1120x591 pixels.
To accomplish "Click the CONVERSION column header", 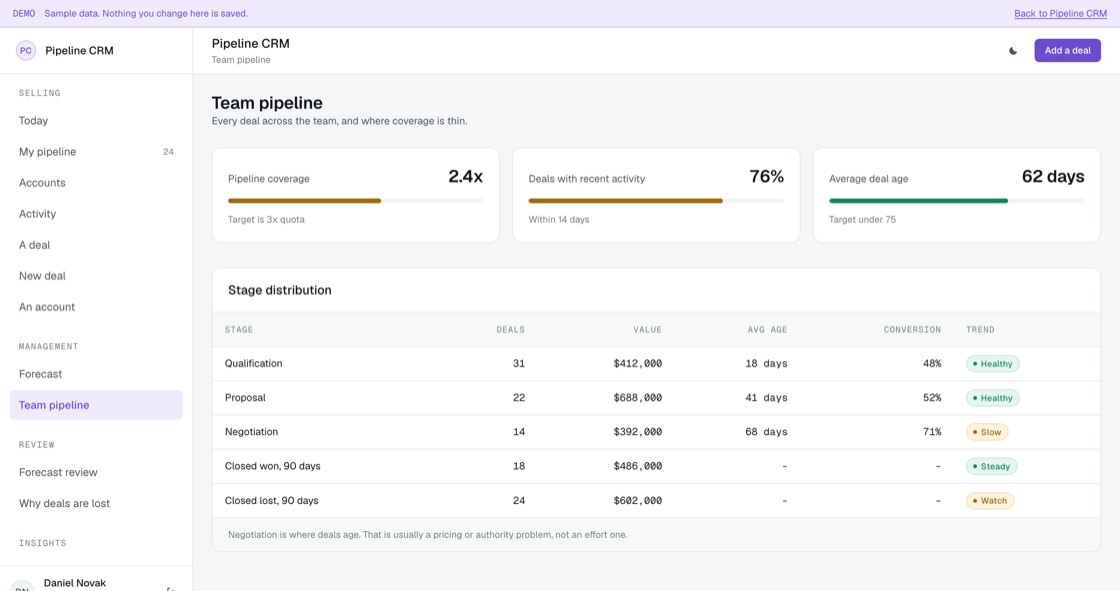I will tap(912, 329).
